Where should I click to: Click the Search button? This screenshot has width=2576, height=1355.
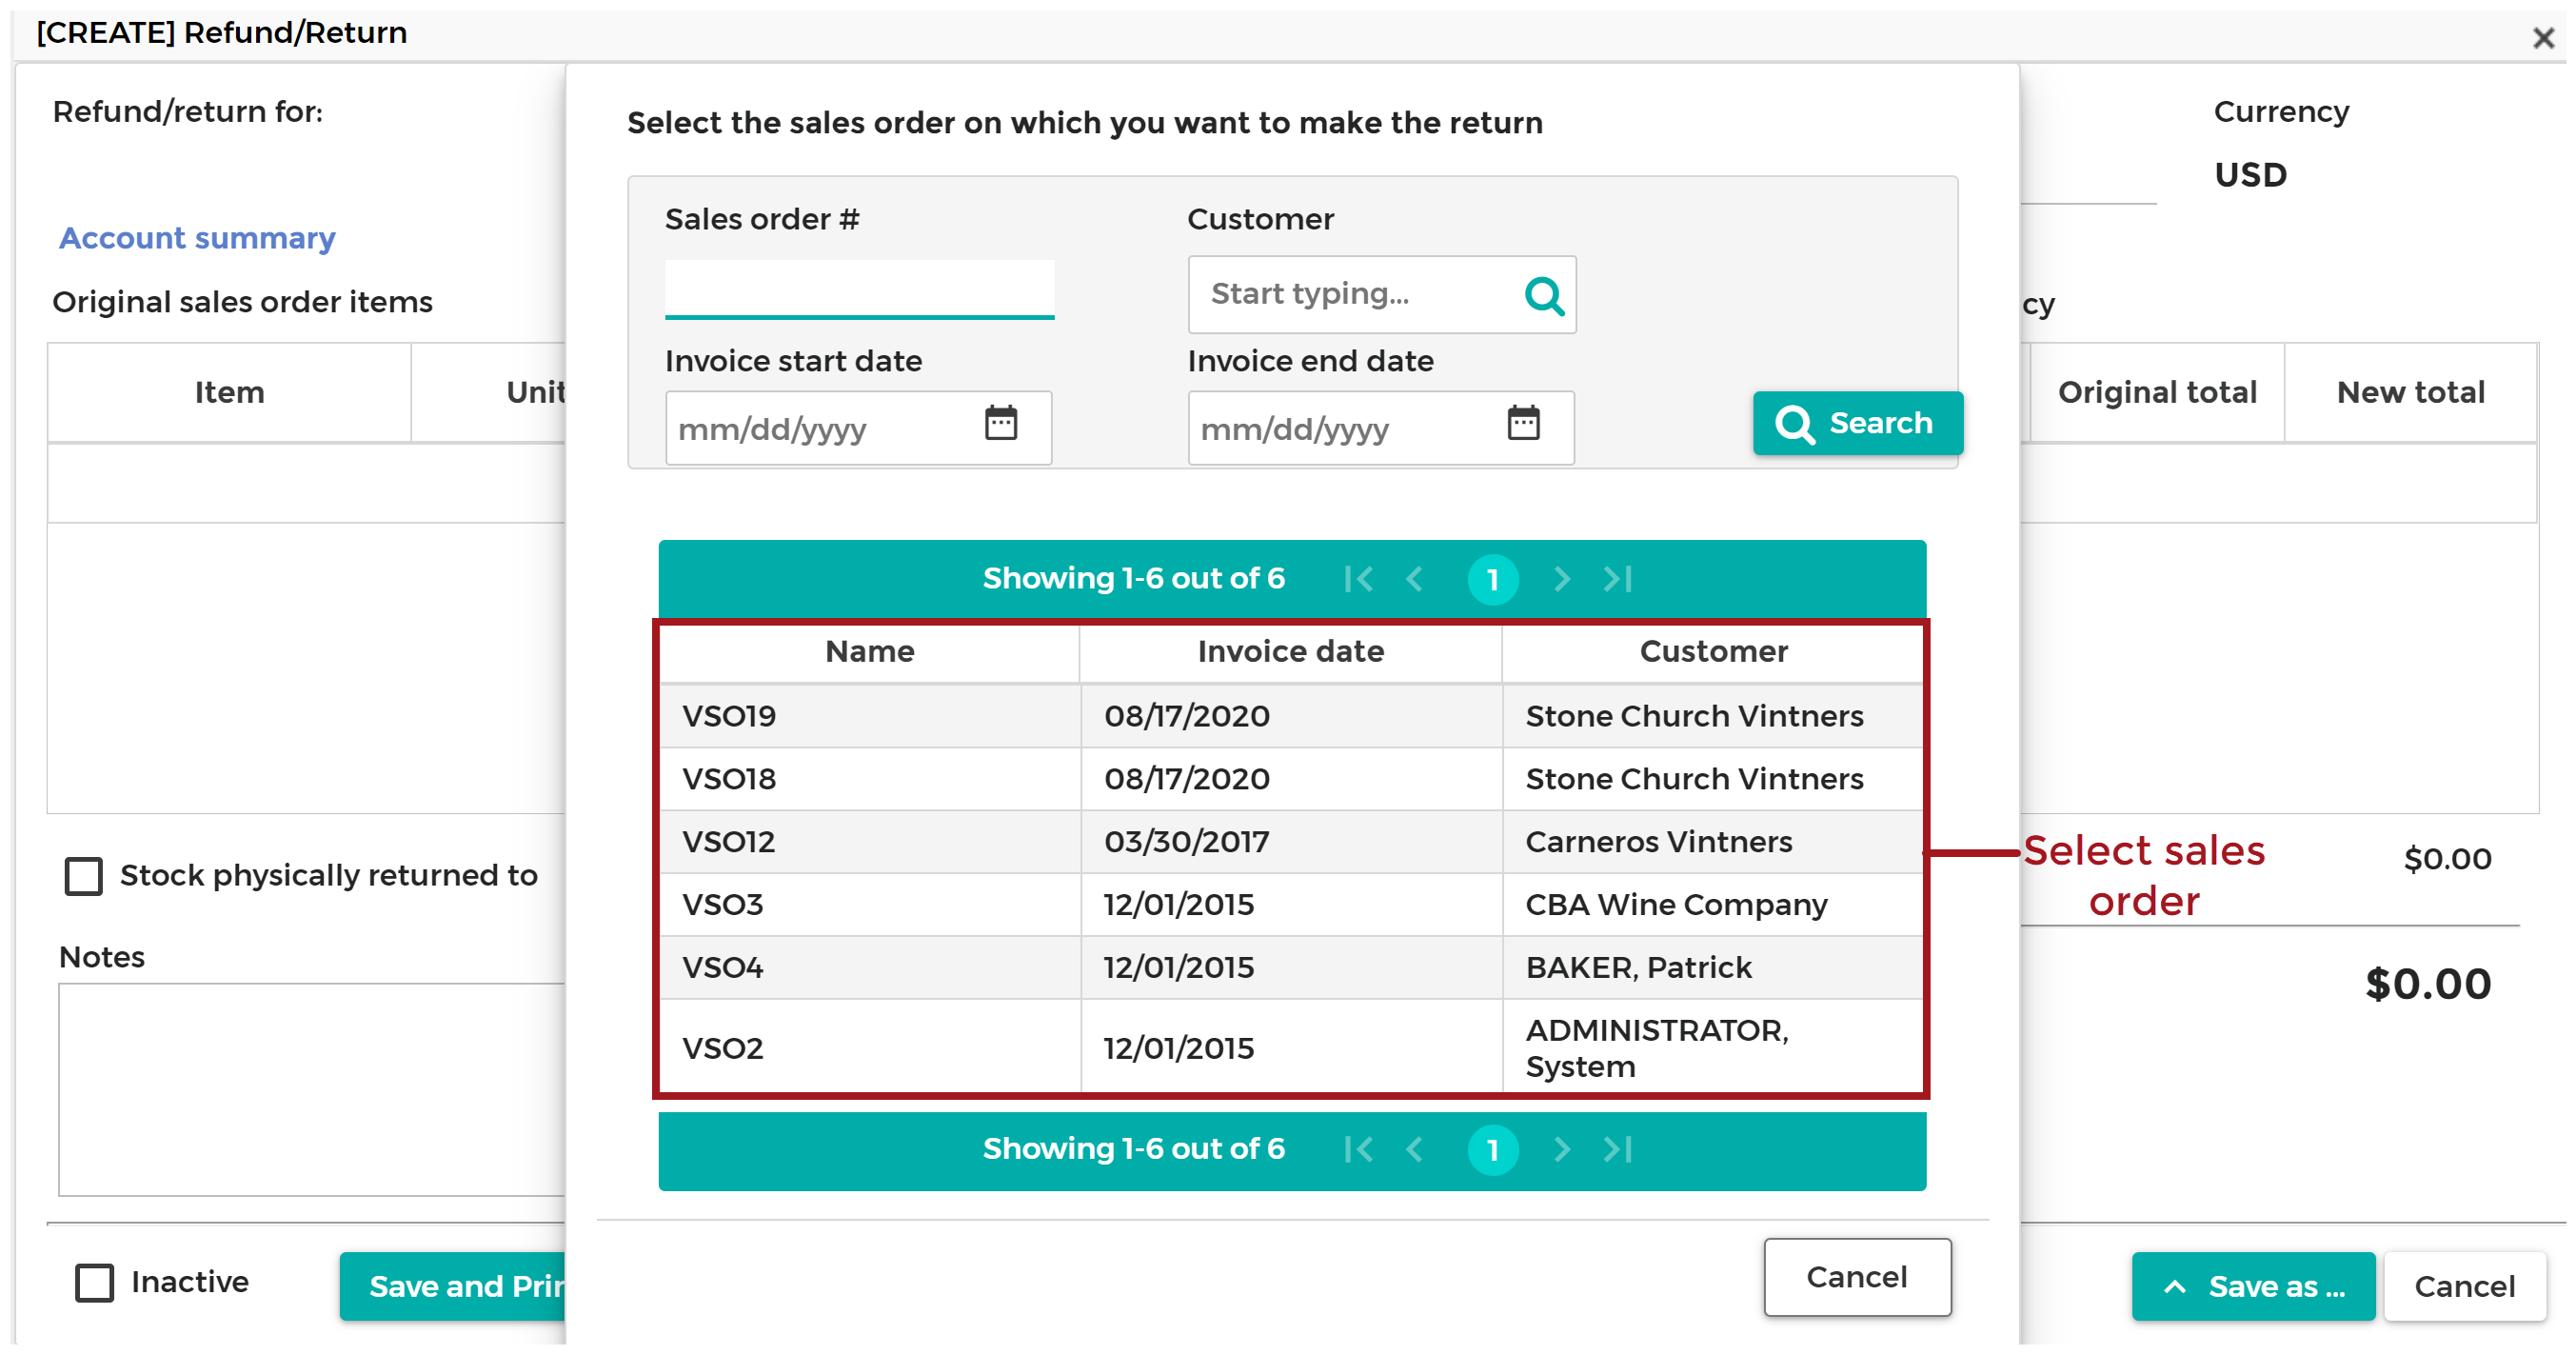coord(1857,424)
